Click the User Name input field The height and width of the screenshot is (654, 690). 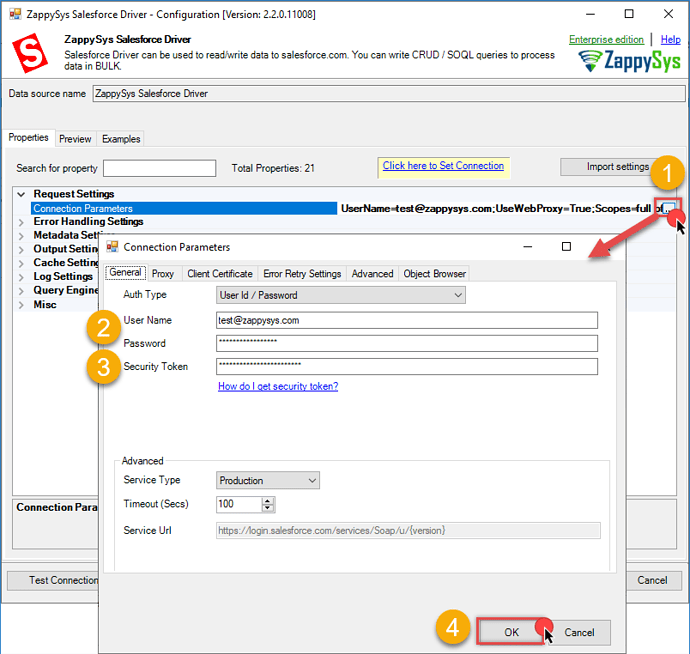point(407,320)
